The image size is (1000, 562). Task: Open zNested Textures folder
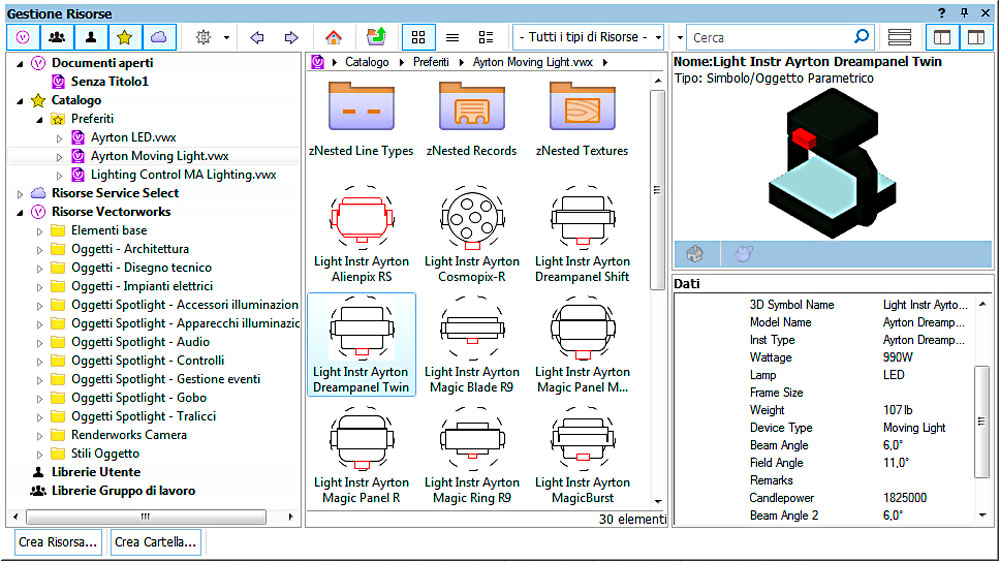pos(582,119)
